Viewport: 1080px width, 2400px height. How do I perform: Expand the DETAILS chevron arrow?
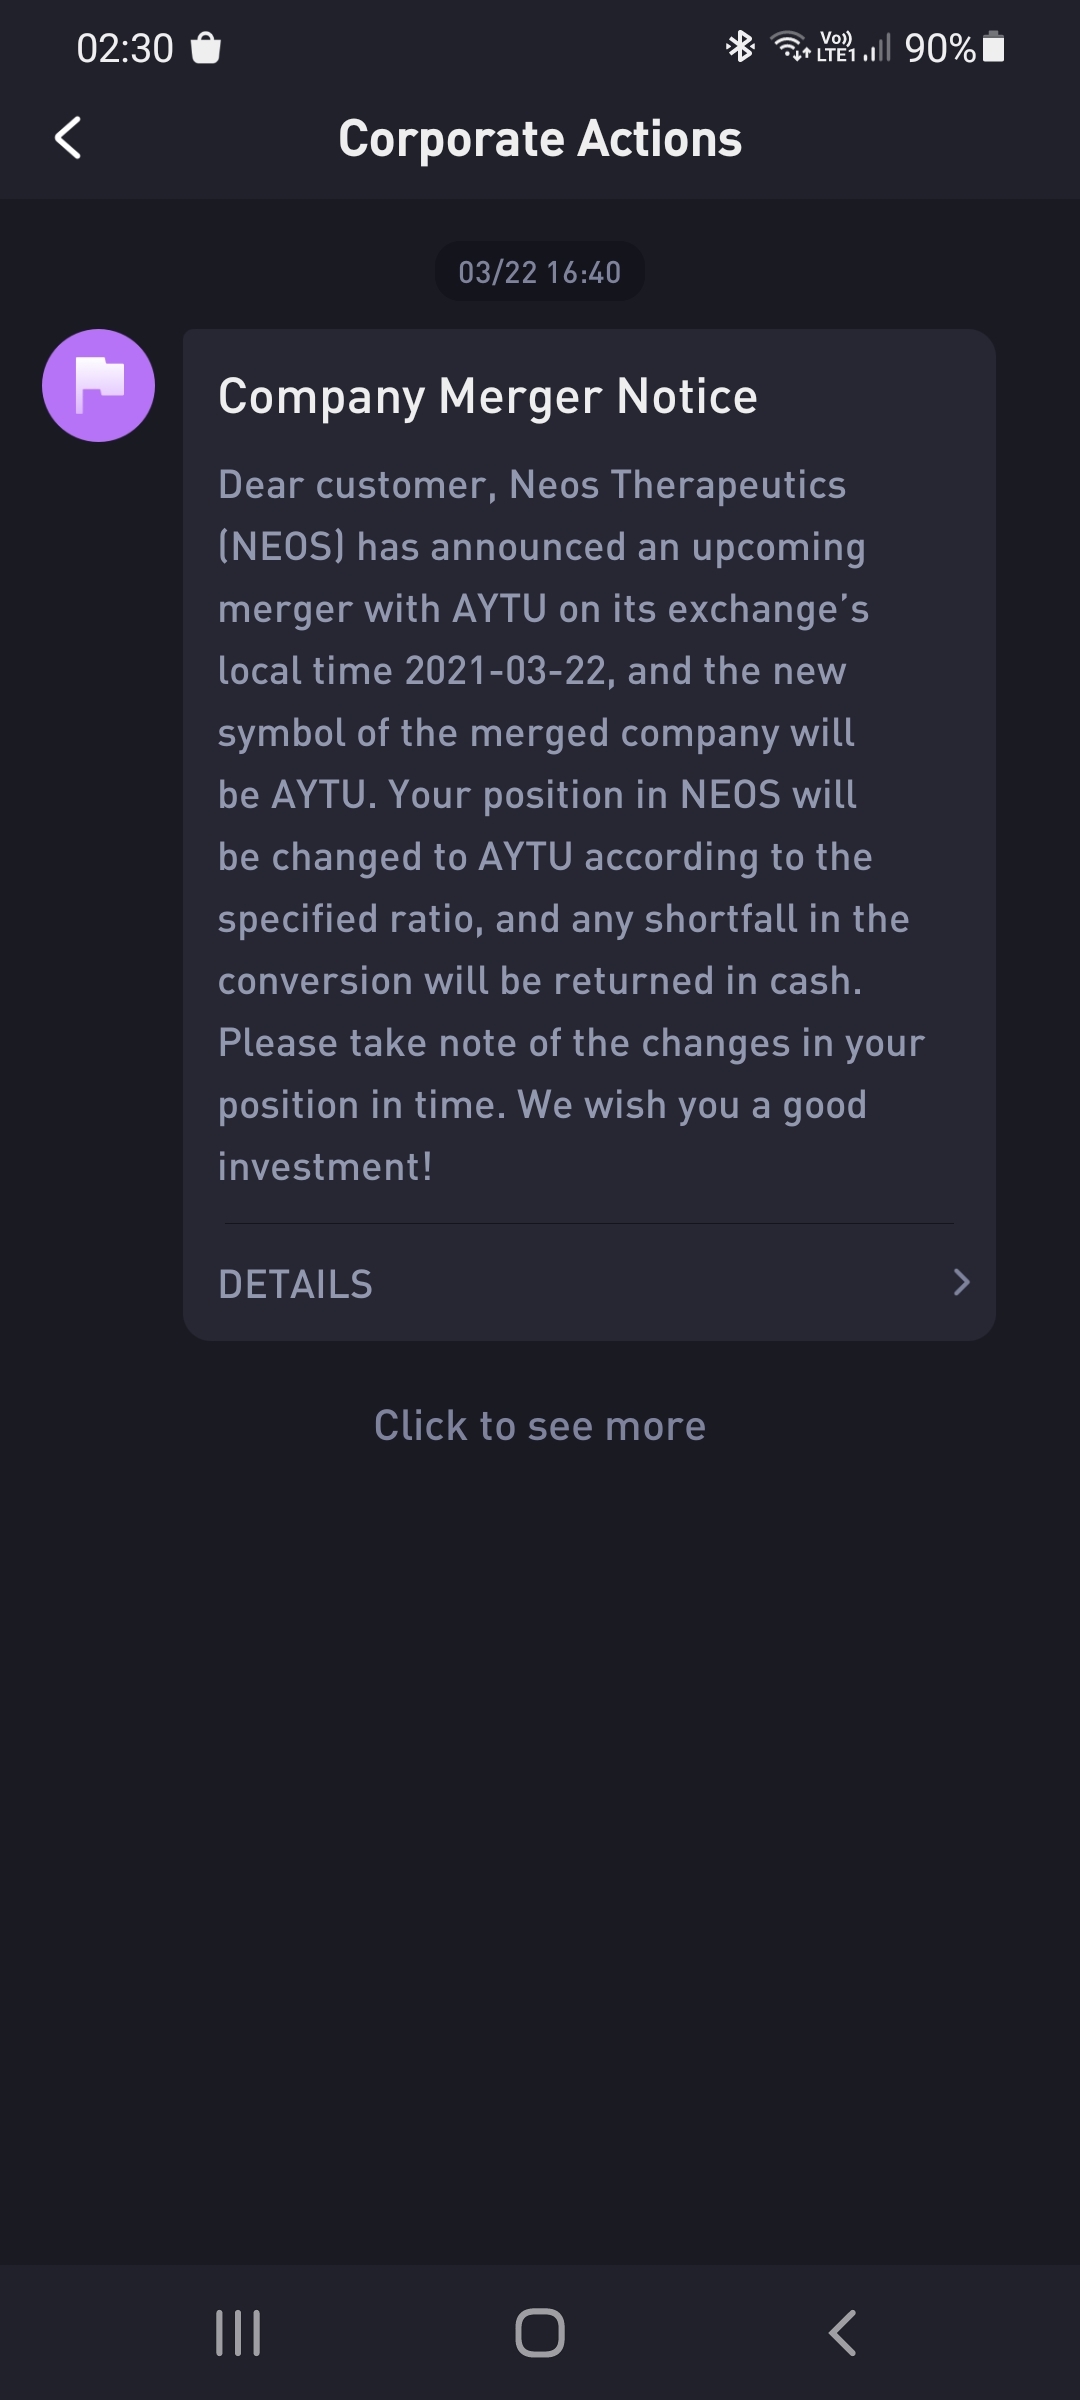click(961, 1282)
